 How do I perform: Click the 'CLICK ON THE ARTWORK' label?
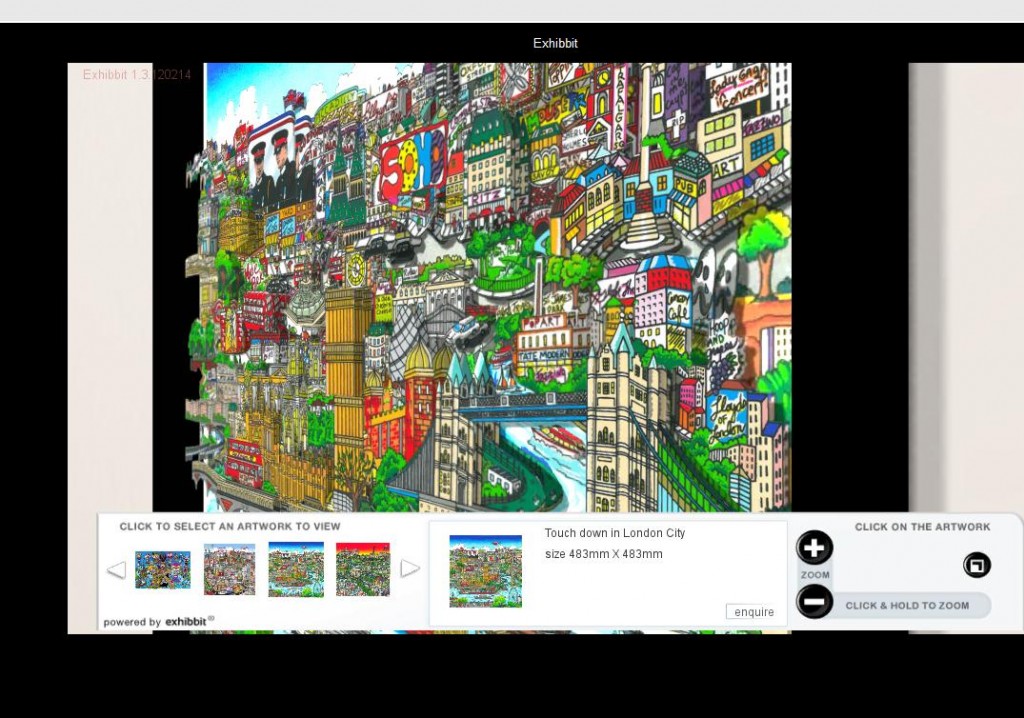[922, 527]
